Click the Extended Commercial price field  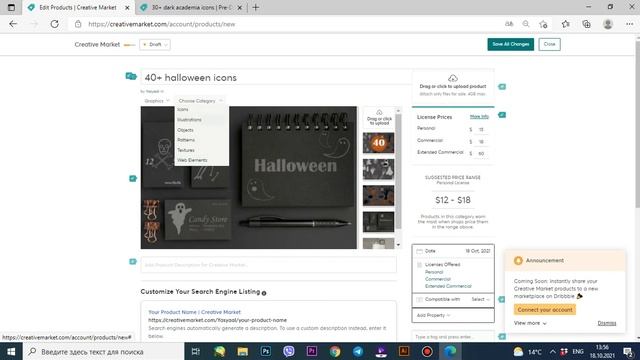pos(481,153)
